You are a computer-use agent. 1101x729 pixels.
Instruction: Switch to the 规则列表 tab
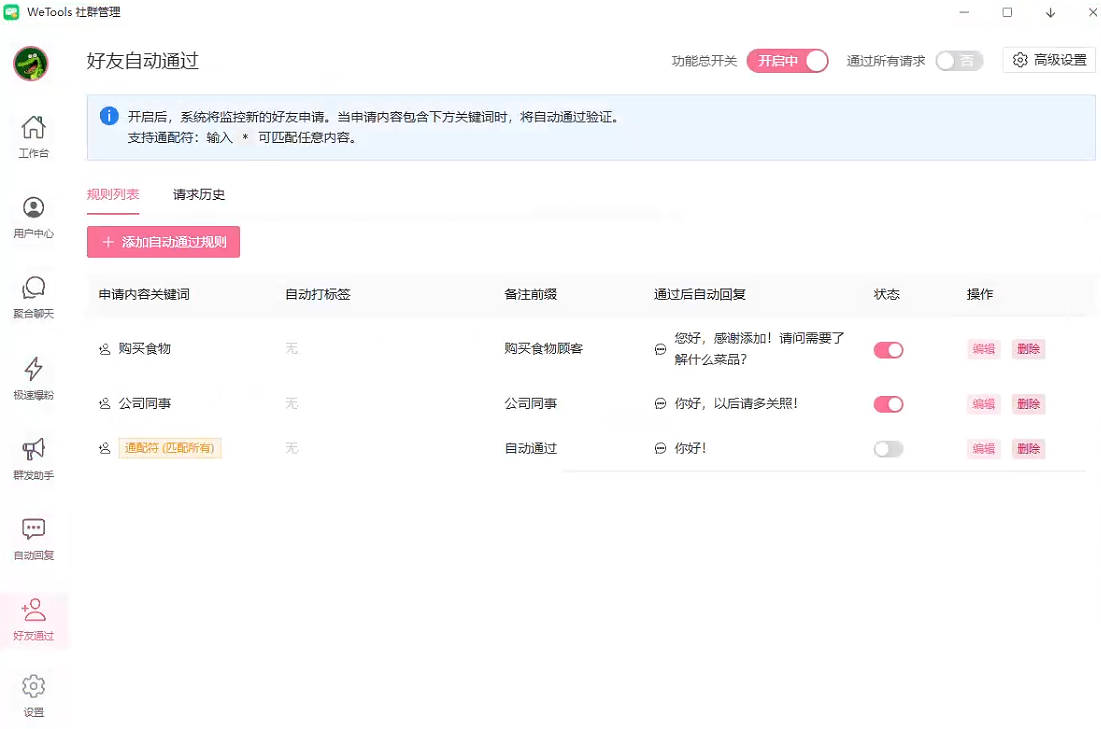pyautogui.click(x=113, y=194)
